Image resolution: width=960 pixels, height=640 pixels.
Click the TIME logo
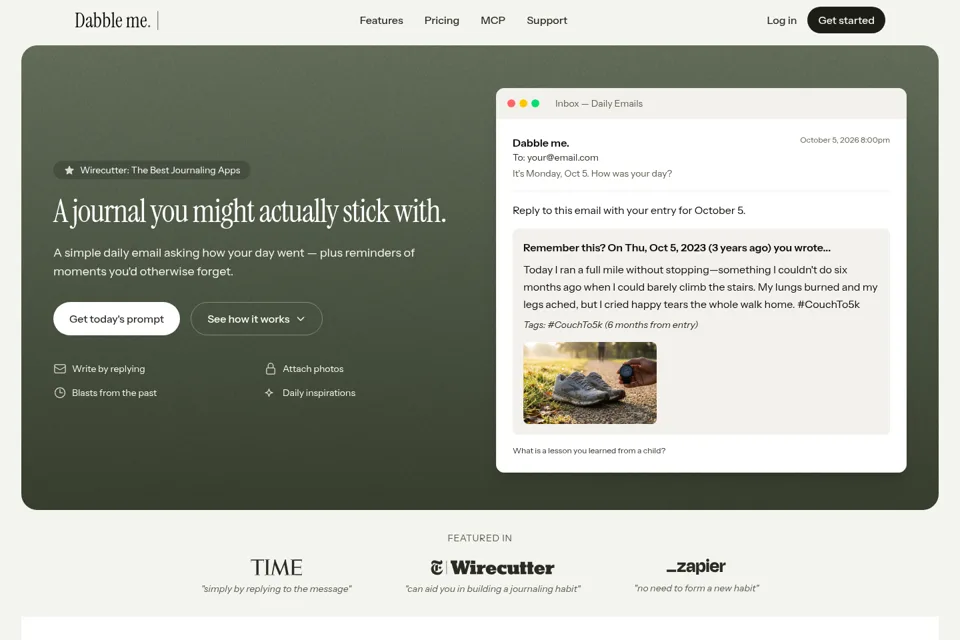[276, 567]
